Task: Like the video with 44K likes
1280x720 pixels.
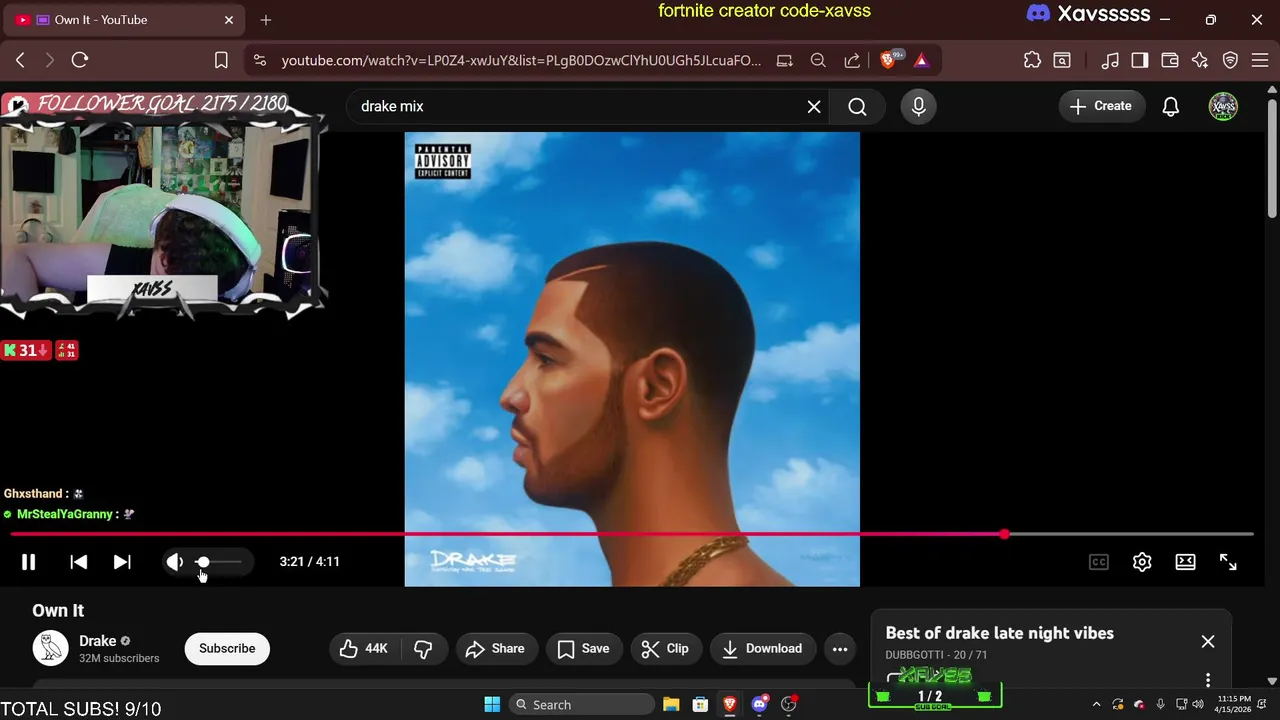Action: tap(365, 649)
